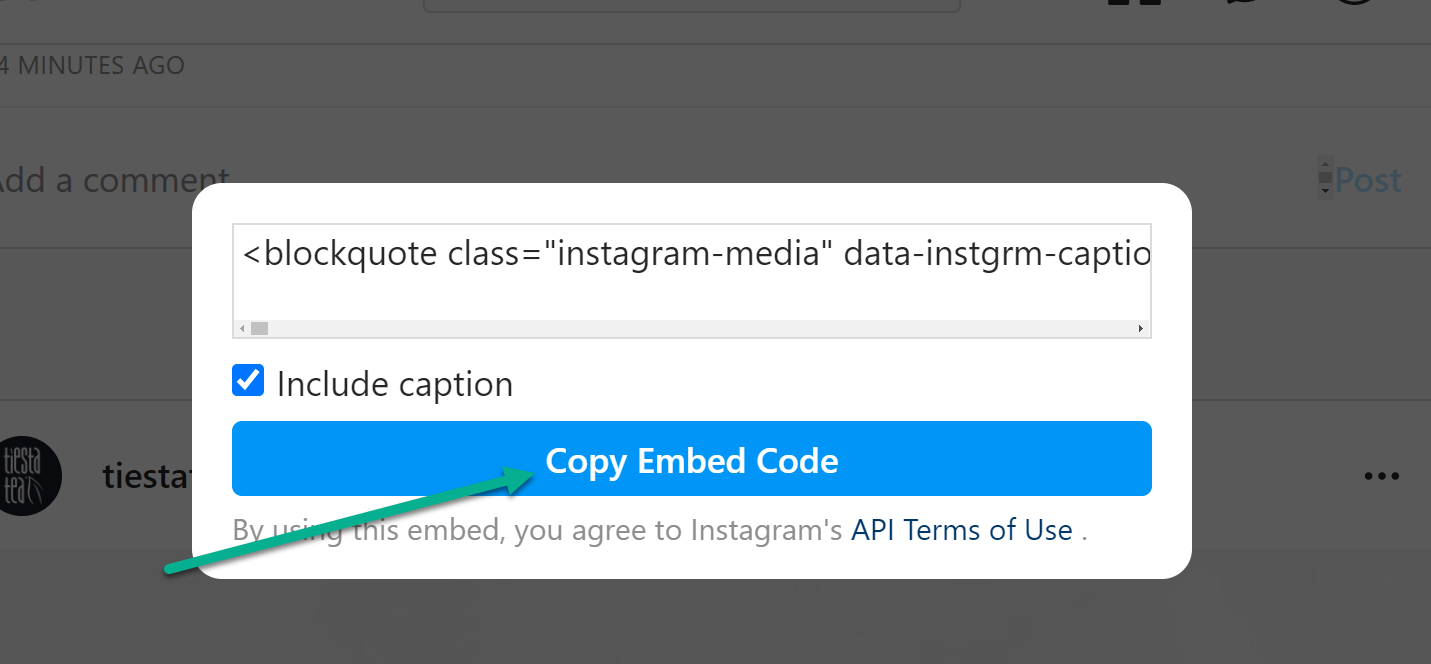Click the left arrow of the code scrollbar
The image size is (1431, 664).
tap(241, 327)
